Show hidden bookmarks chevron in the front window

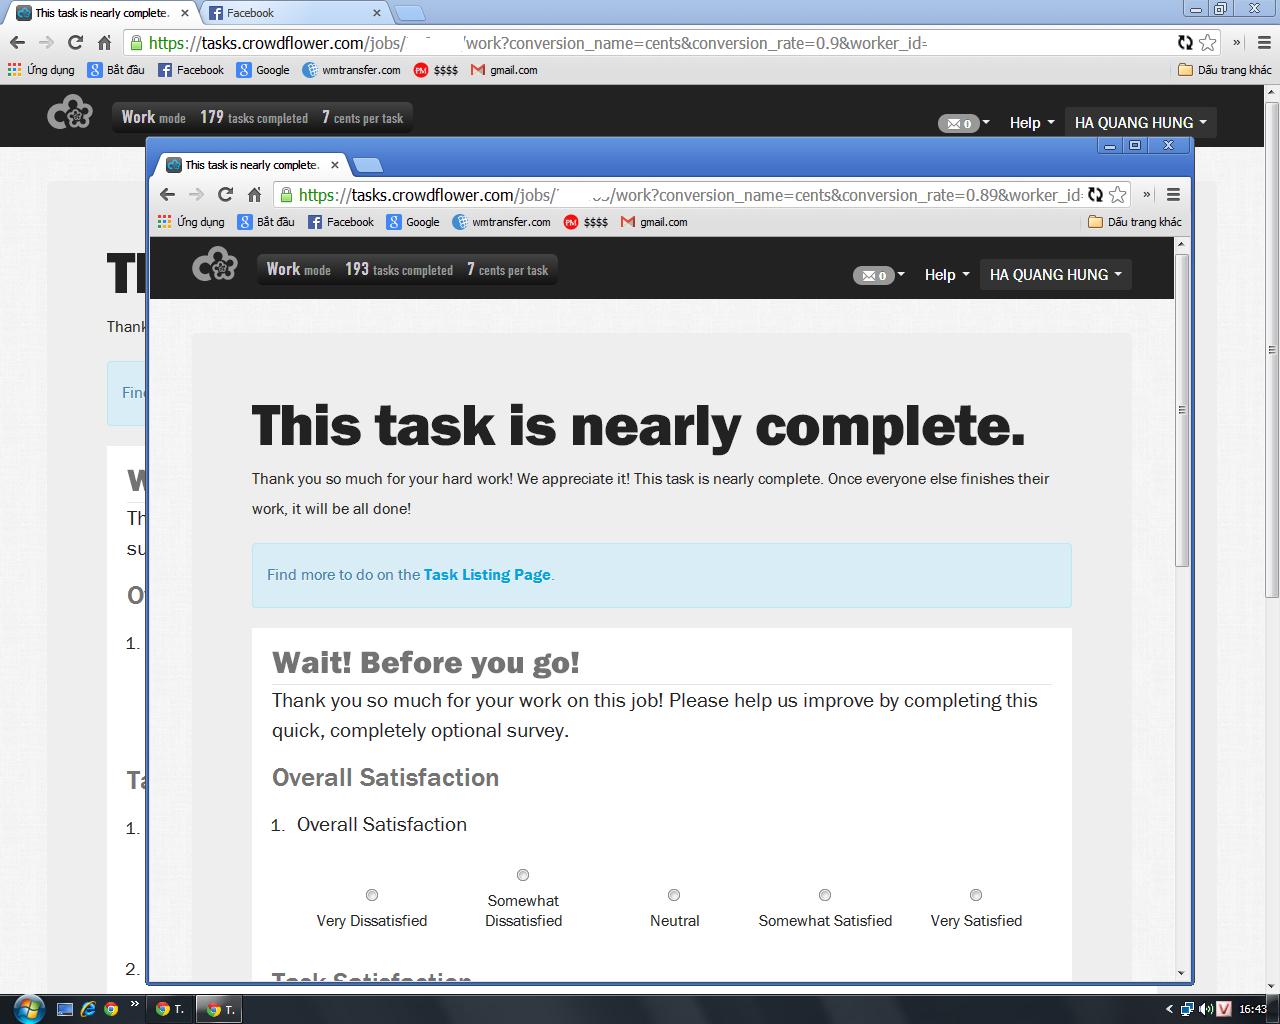point(1146,195)
